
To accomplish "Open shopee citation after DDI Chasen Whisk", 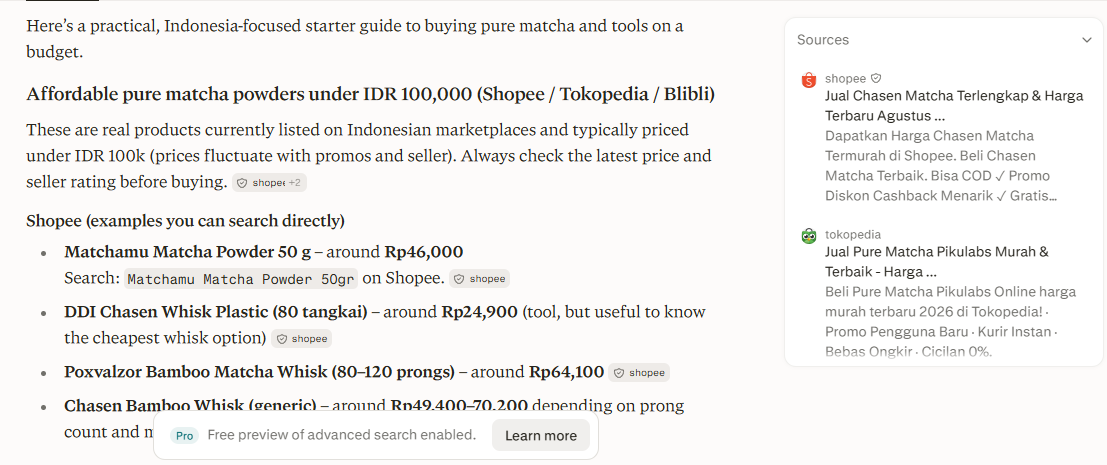I will [x=301, y=339].
